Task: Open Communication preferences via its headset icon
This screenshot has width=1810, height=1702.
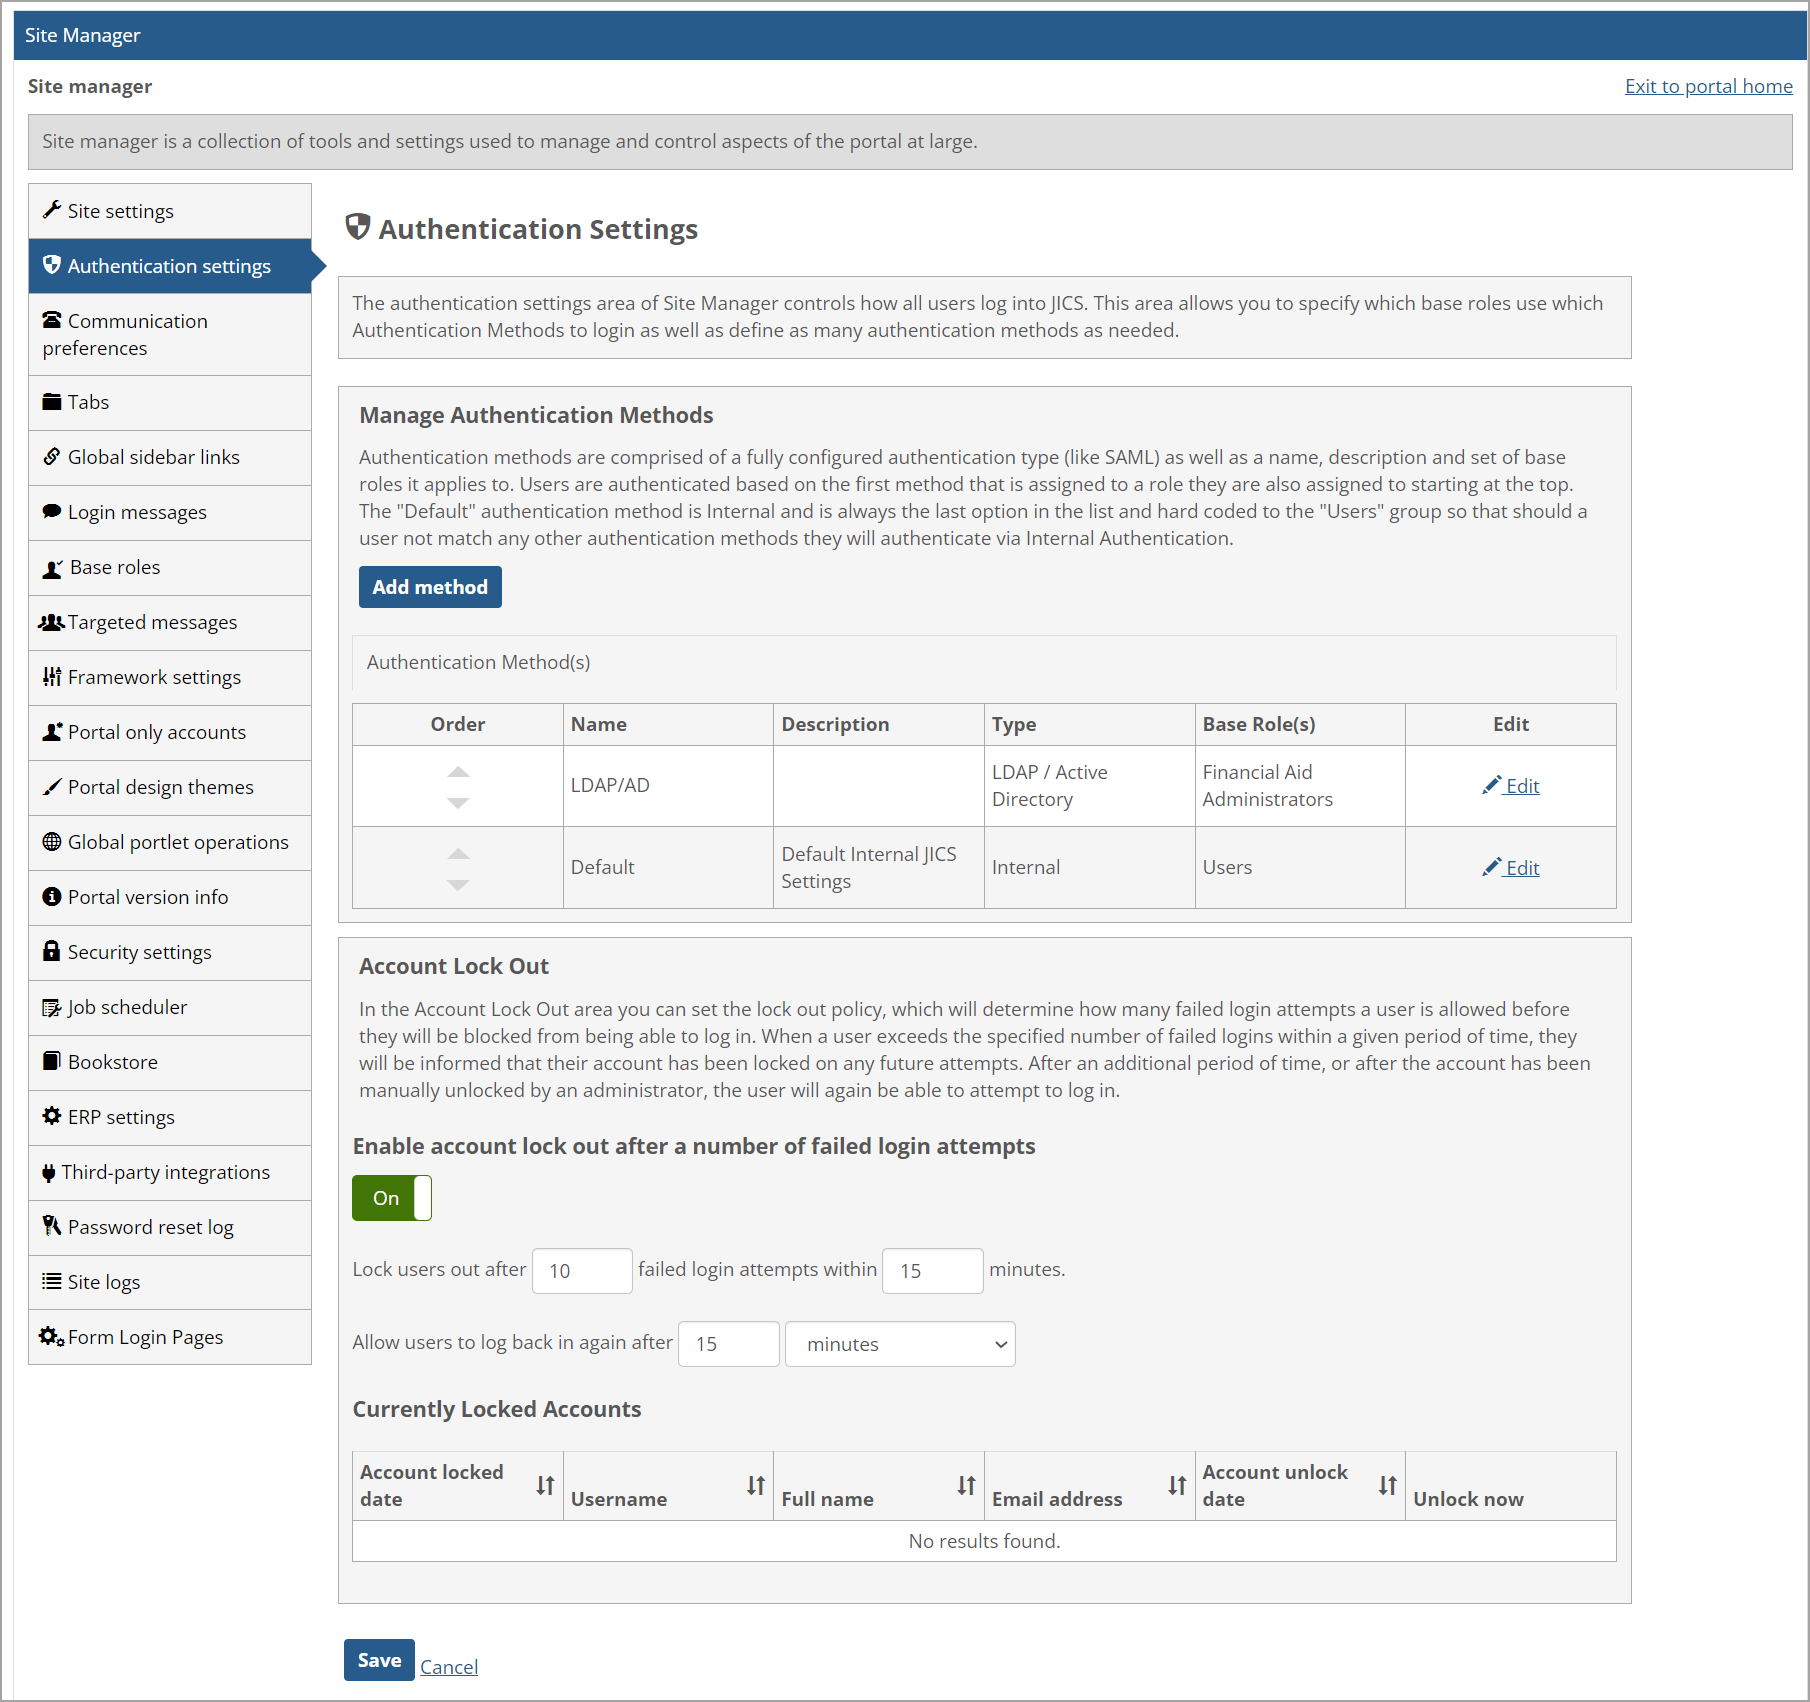Action: pyautogui.click(x=52, y=320)
